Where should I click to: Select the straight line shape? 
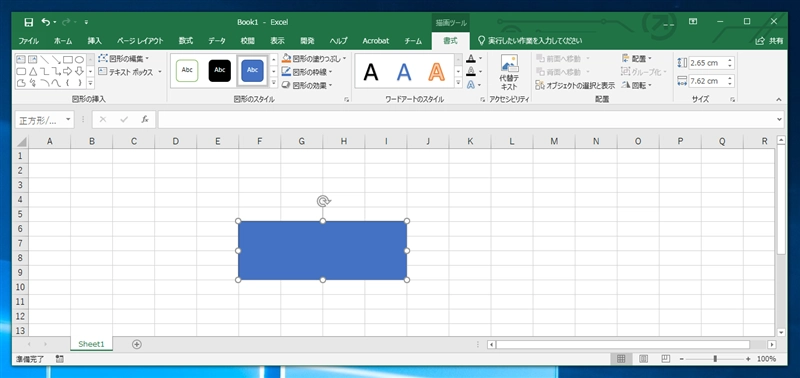point(44,60)
